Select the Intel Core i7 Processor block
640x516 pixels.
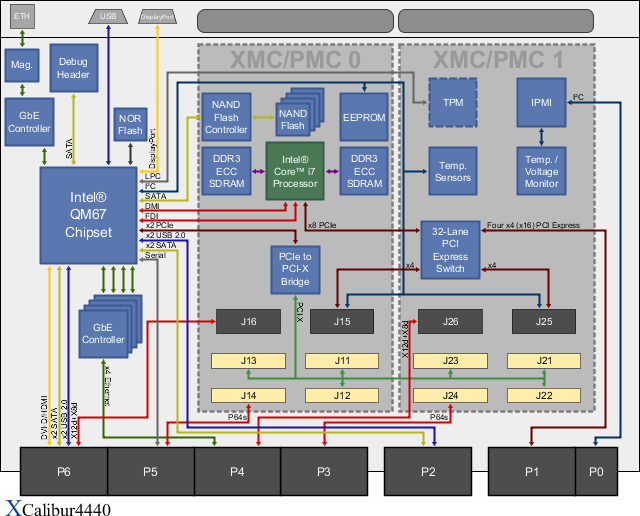tap(295, 171)
